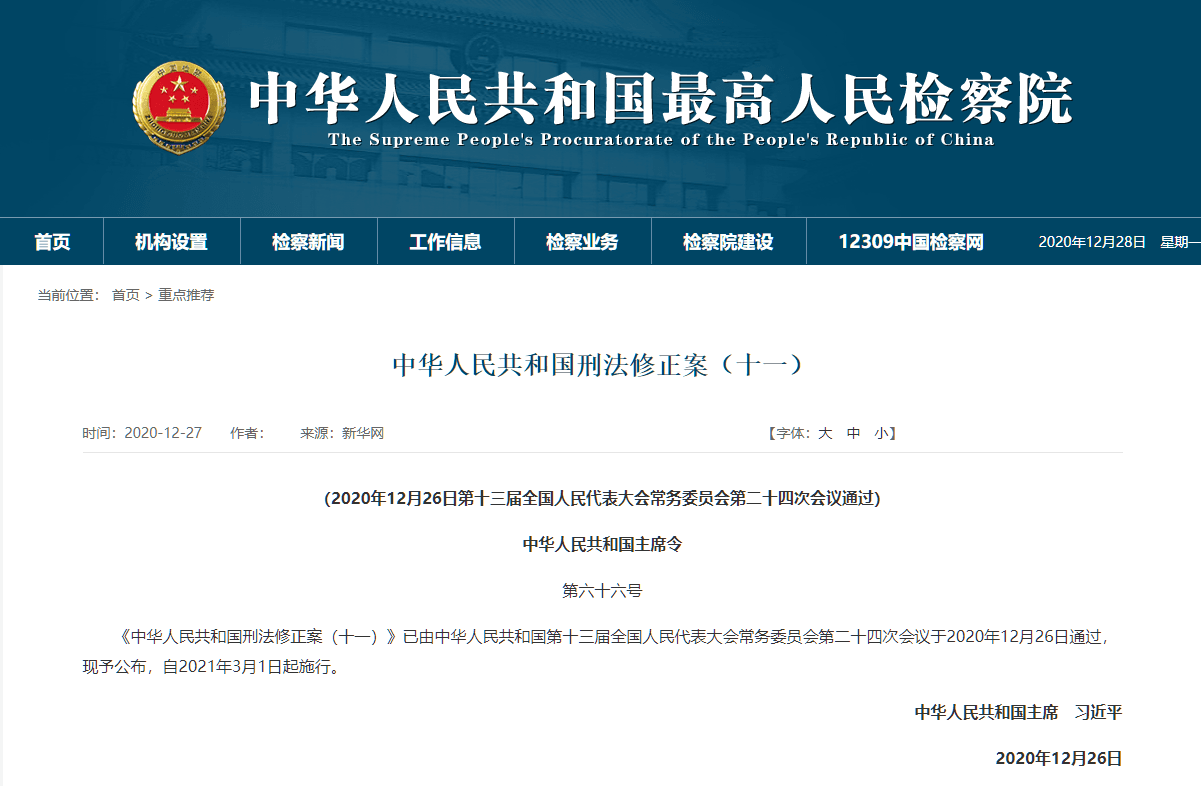Select the 工作信息 navigation item

[x=445, y=242]
